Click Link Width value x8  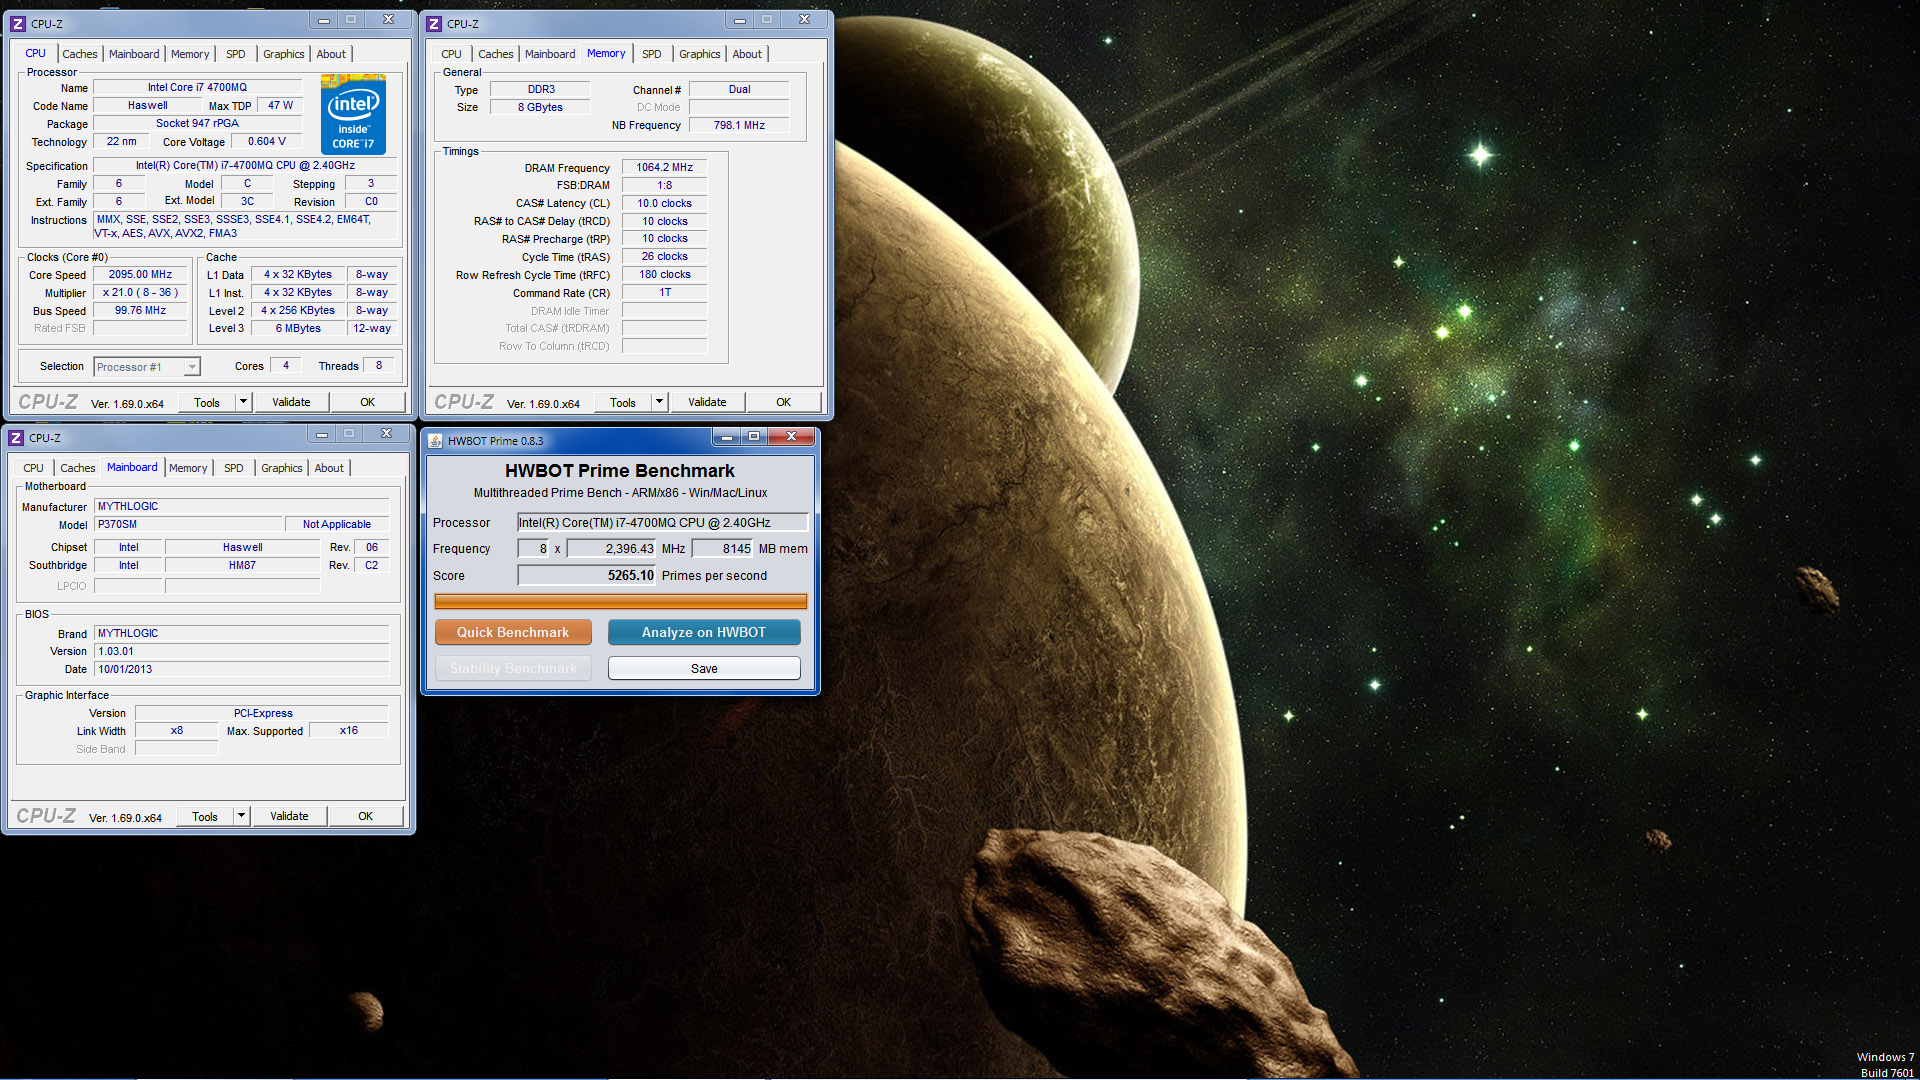pyautogui.click(x=177, y=730)
